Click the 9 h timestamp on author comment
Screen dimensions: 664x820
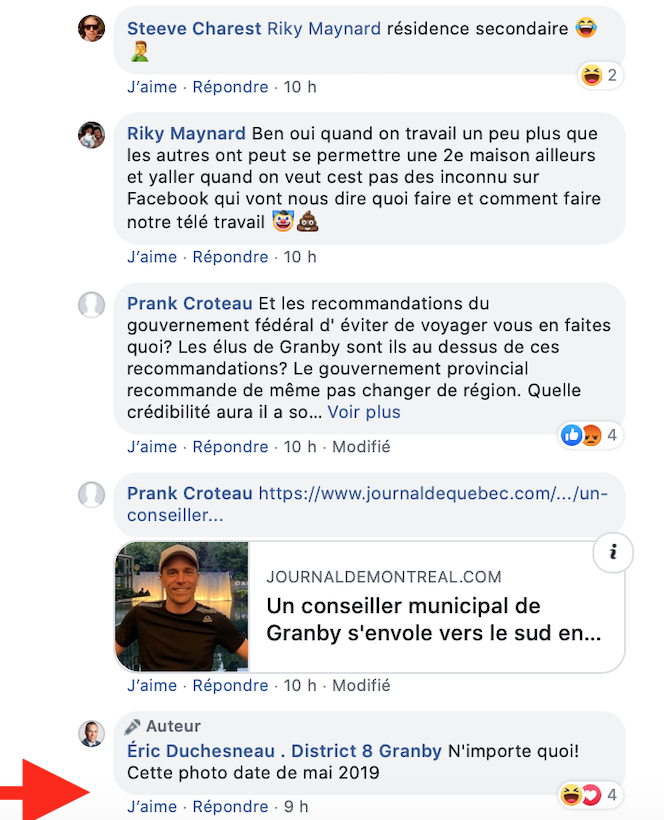pos(296,806)
